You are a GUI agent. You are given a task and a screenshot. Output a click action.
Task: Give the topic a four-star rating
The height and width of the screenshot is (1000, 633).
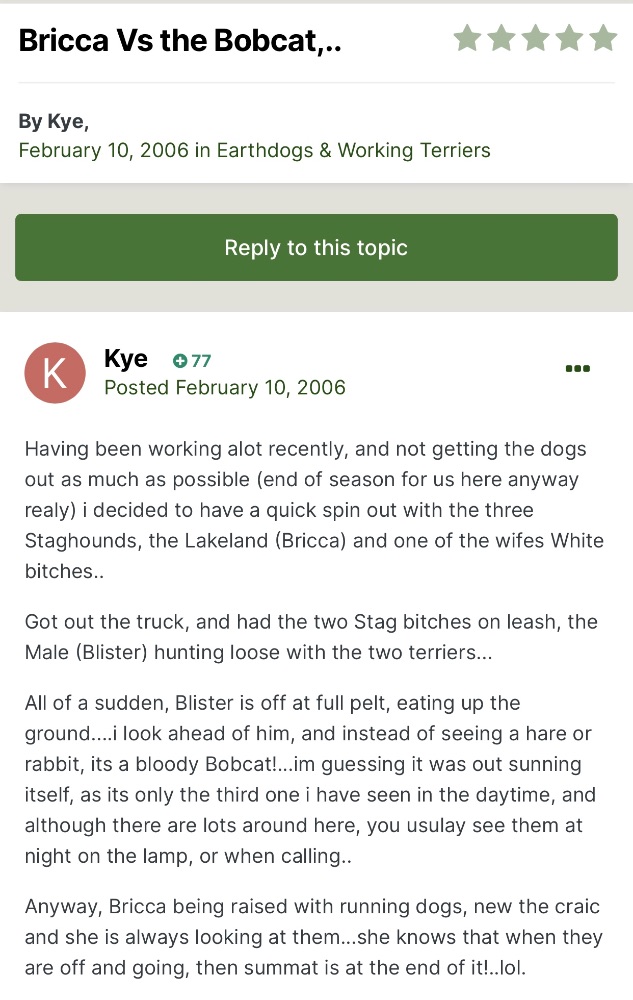pos(569,39)
